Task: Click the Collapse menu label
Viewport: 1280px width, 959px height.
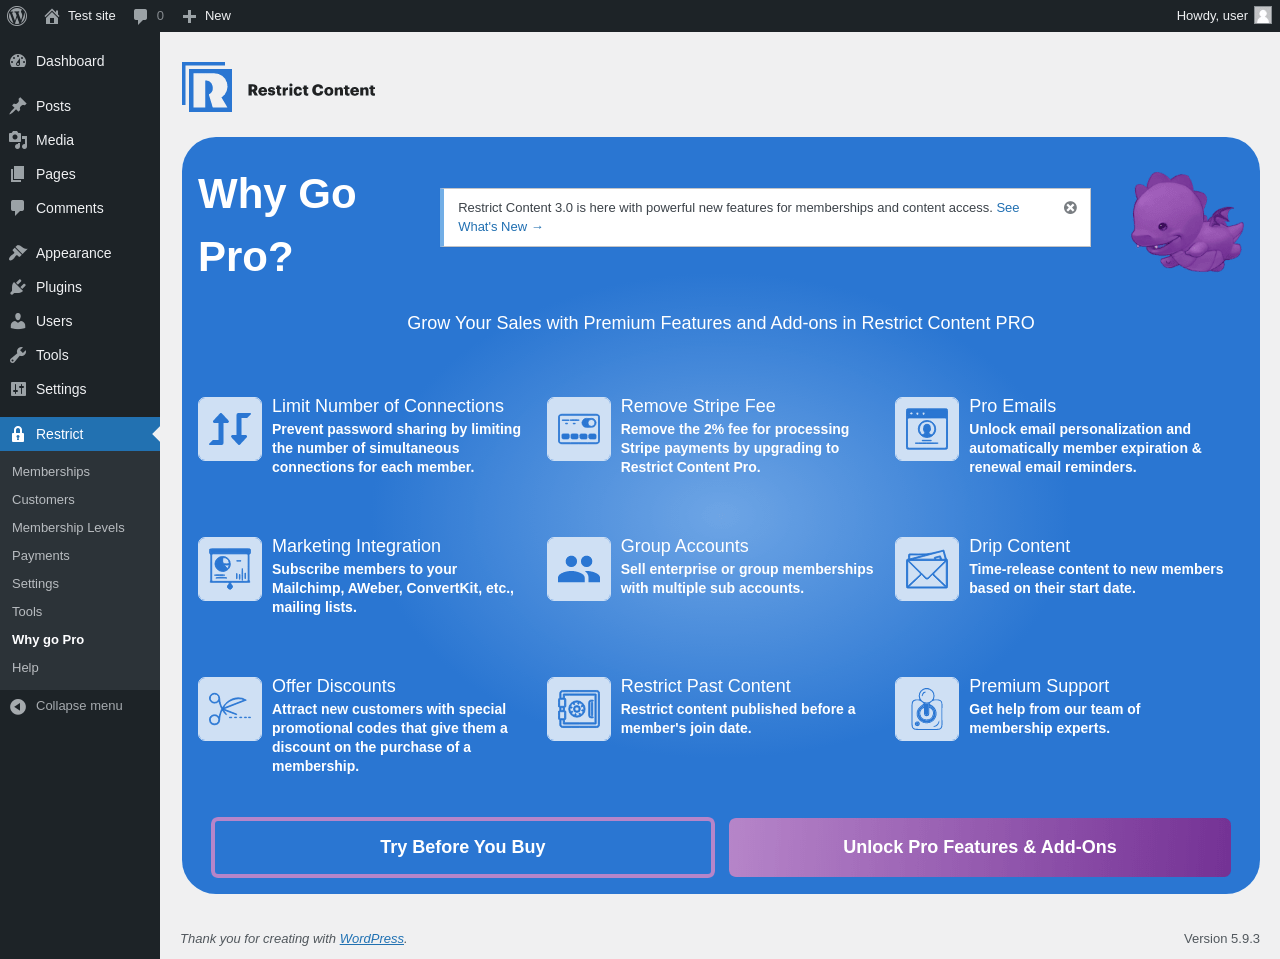Action: pyautogui.click(x=79, y=705)
